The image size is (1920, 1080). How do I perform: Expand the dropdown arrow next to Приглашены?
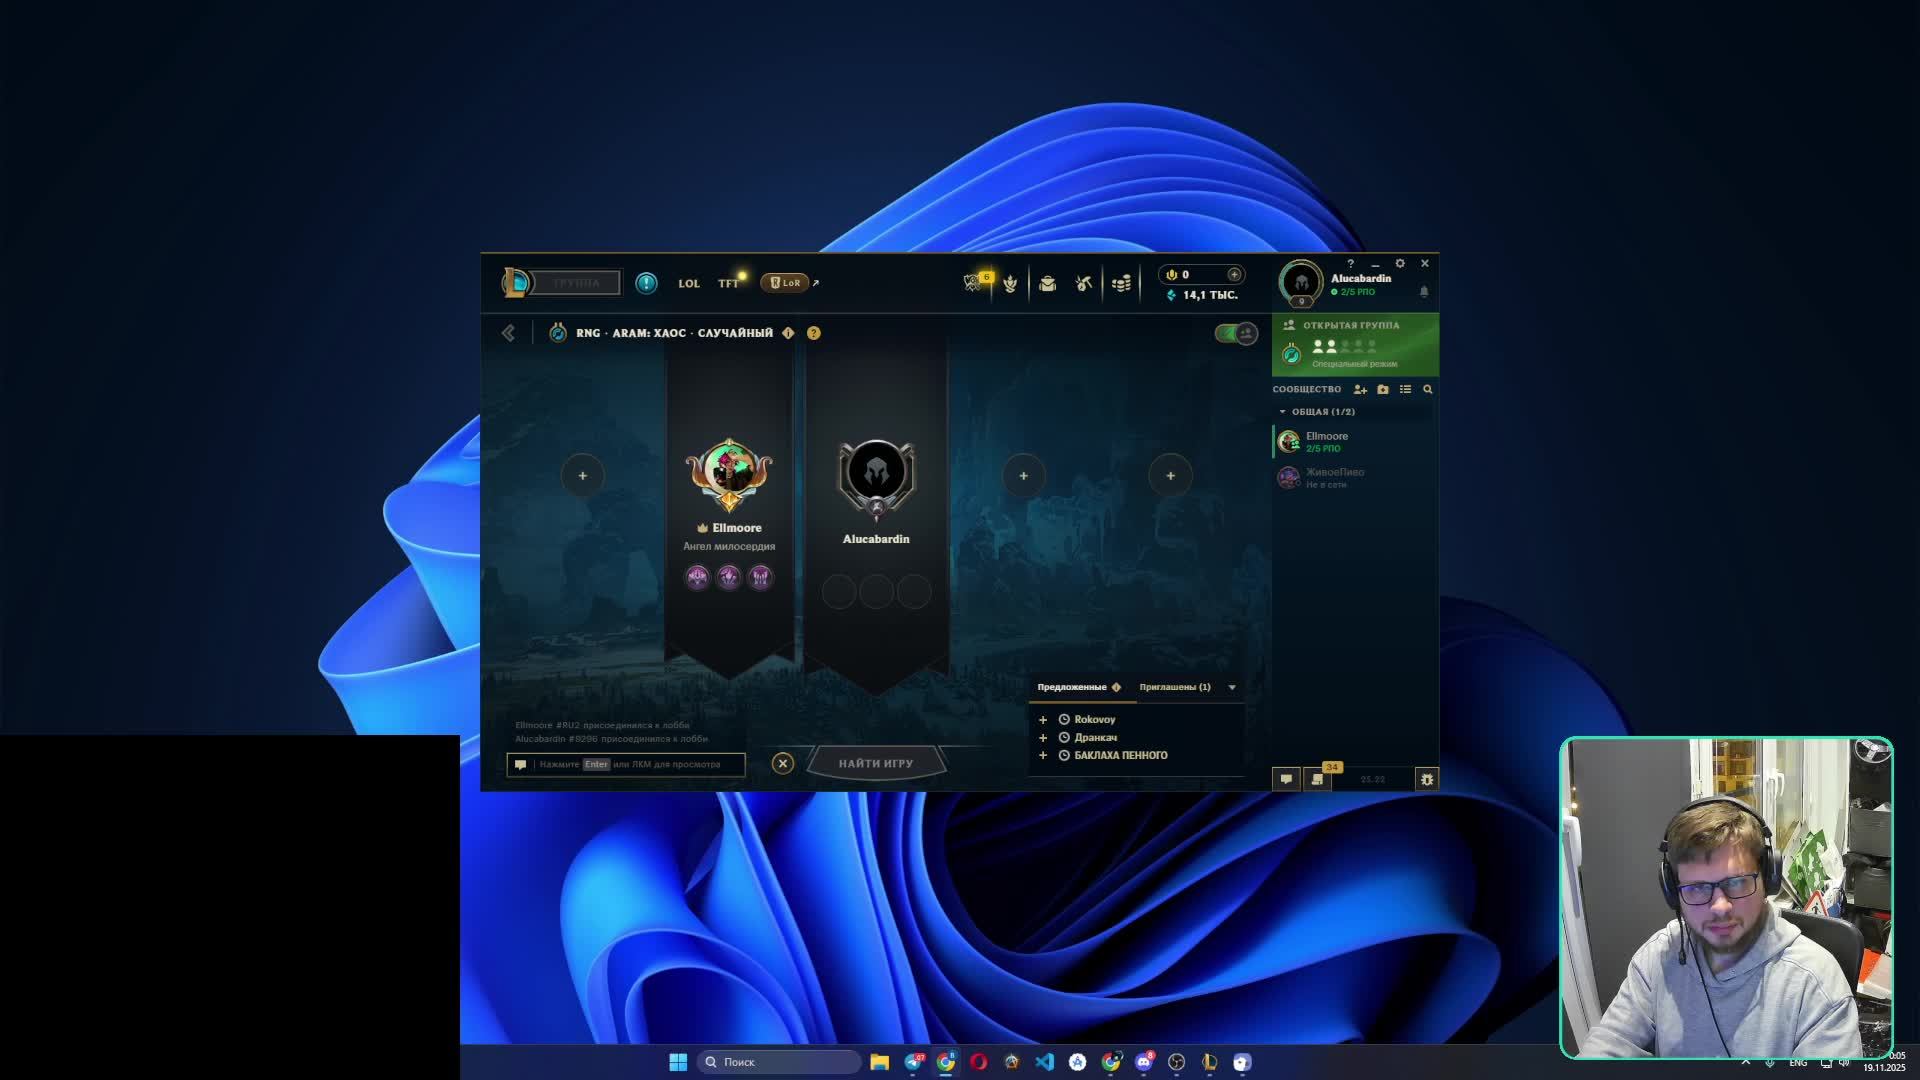click(1232, 688)
